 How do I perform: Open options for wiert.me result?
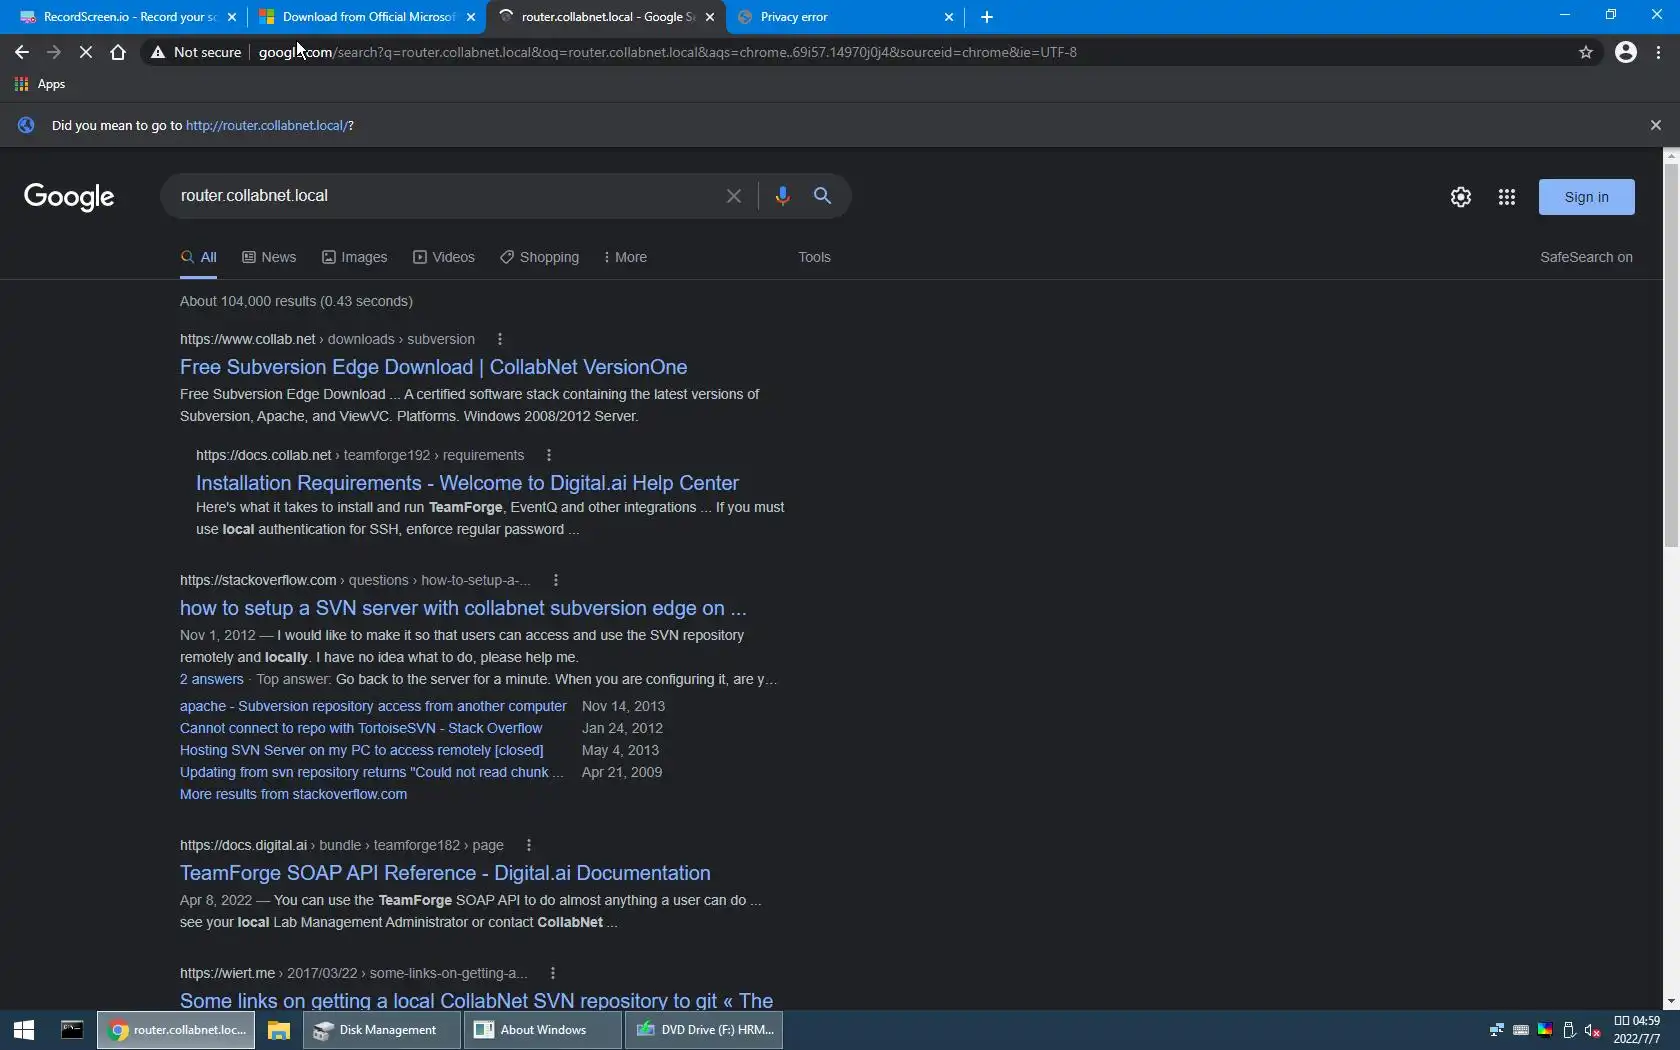click(553, 973)
